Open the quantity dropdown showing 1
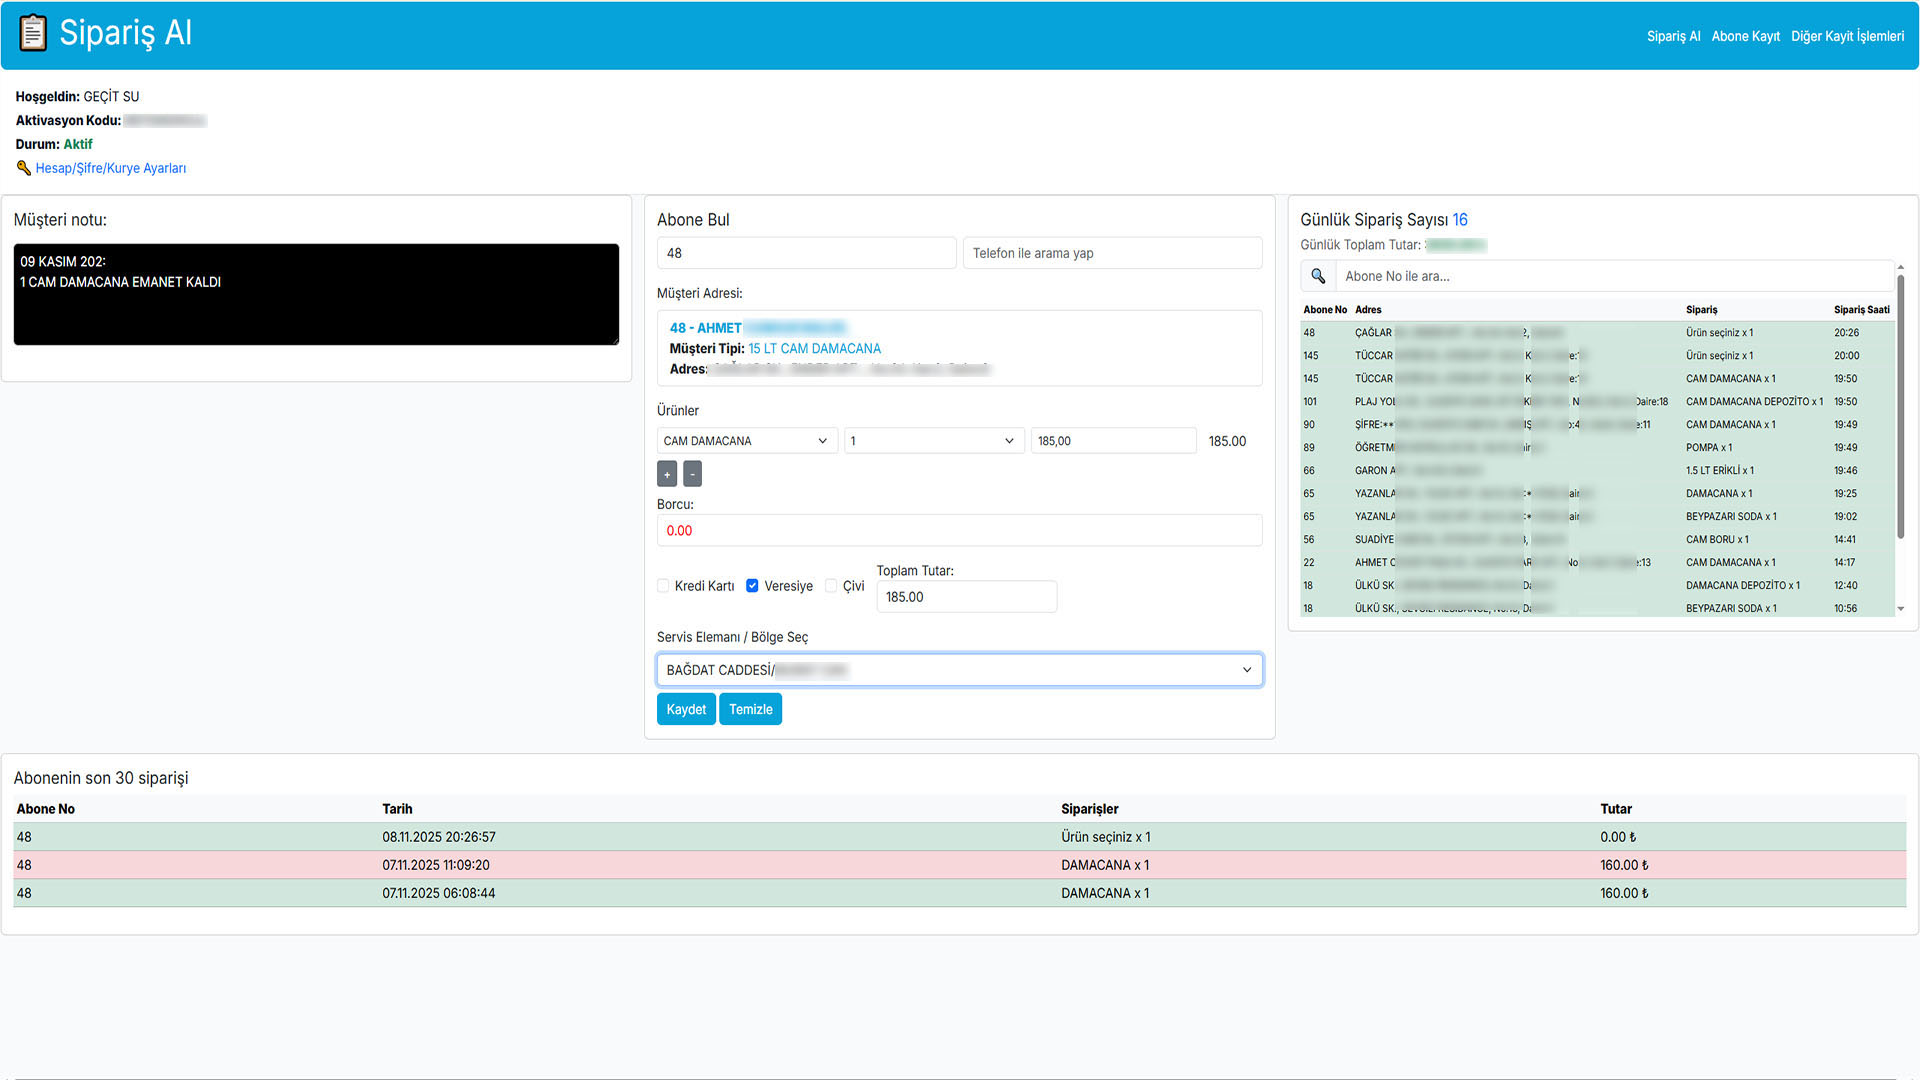The width and height of the screenshot is (1920, 1080). tap(934, 441)
